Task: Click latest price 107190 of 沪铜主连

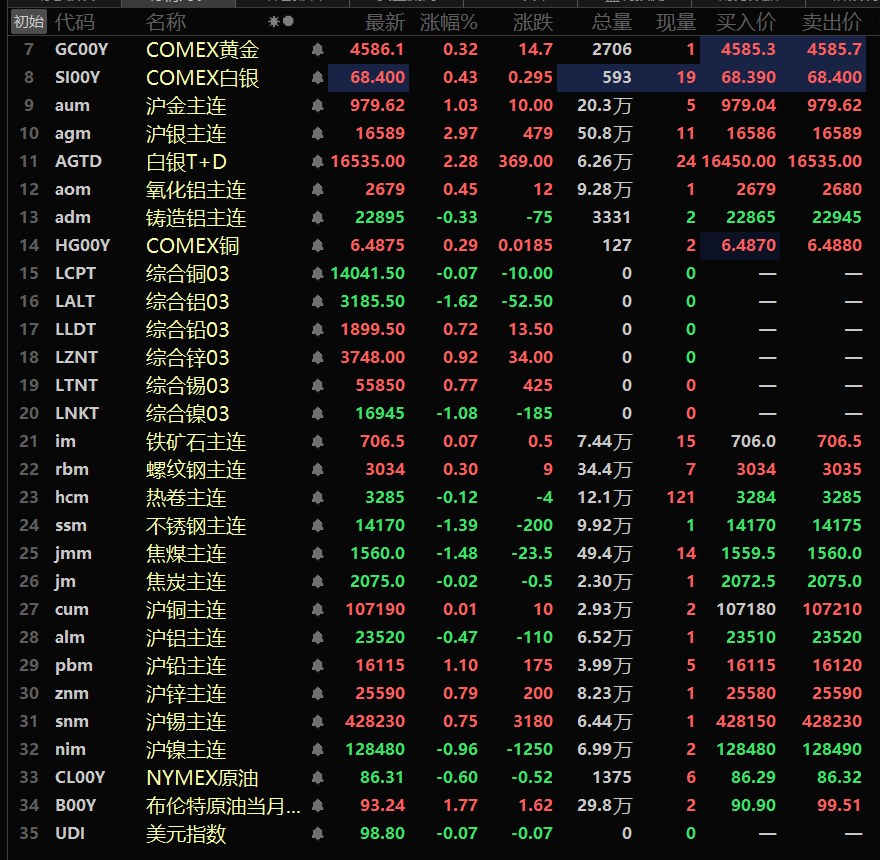Action: point(375,610)
